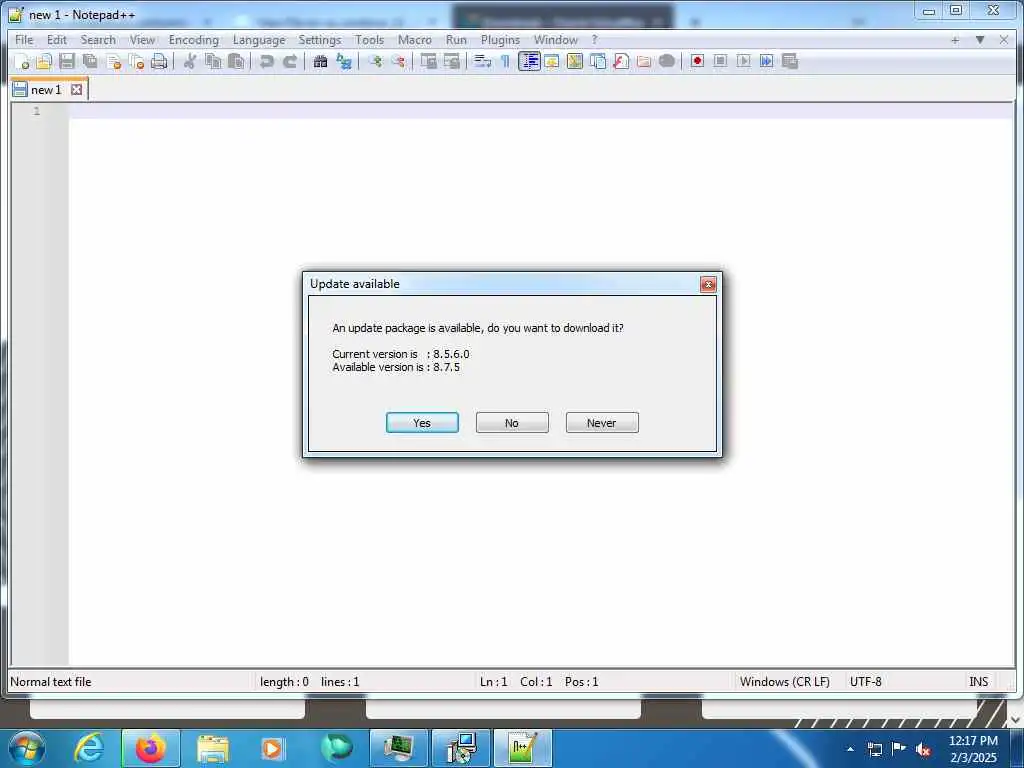Zoom in using the toolbar Zoom In icon
This screenshot has width=1024, height=768.
point(375,61)
